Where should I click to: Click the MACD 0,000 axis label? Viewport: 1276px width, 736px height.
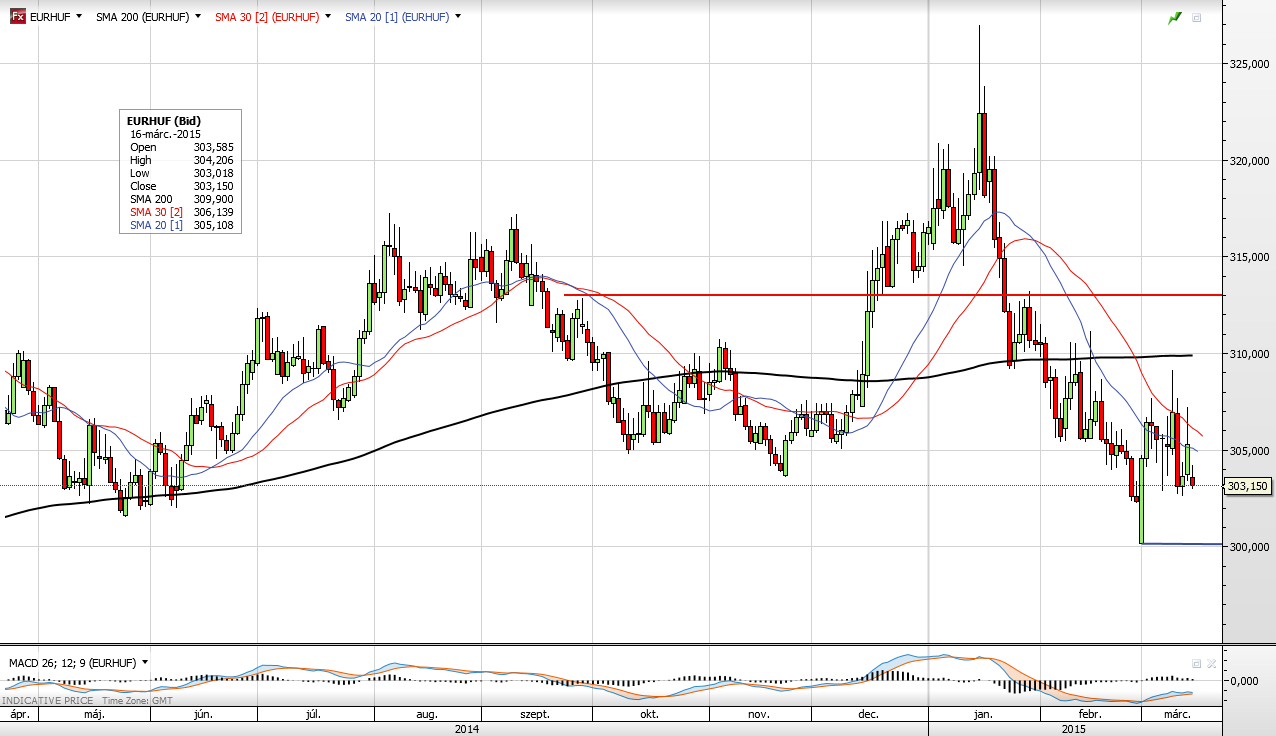click(1243, 681)
